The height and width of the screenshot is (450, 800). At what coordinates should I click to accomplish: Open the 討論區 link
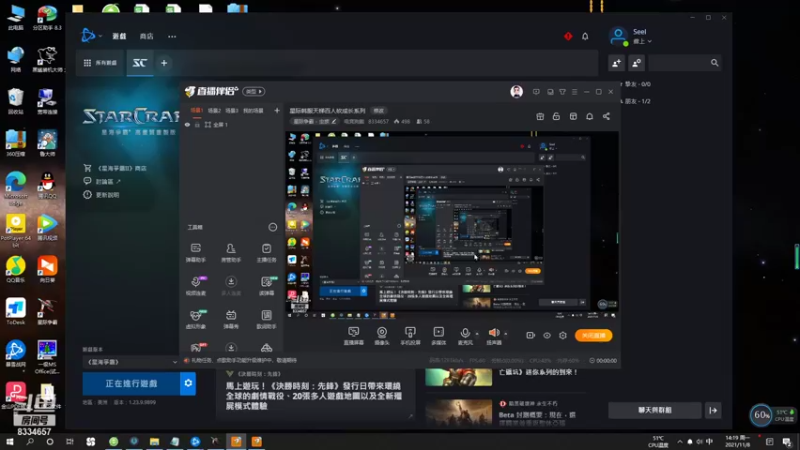[102, 181]
